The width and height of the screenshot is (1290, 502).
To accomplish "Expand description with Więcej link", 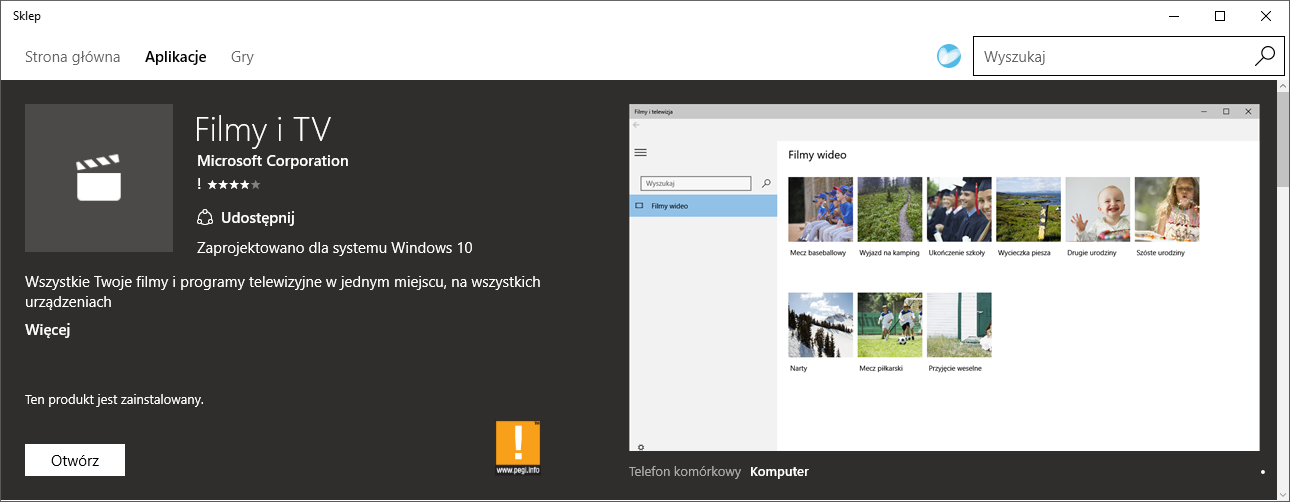I will tap(47, 330).
